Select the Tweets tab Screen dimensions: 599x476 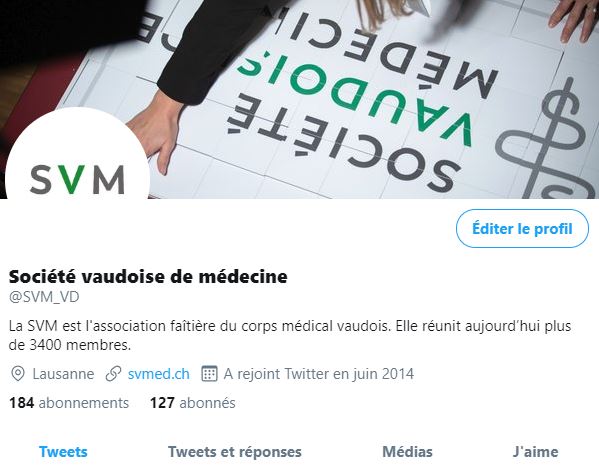pos(63,452)
